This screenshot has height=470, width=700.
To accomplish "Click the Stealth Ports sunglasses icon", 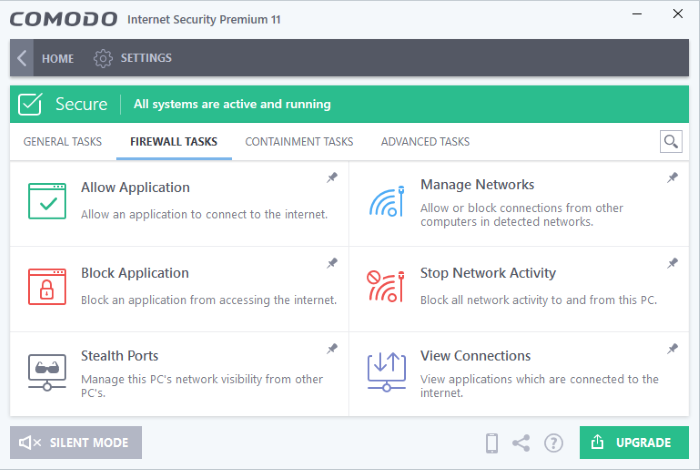I will point(47,371).
